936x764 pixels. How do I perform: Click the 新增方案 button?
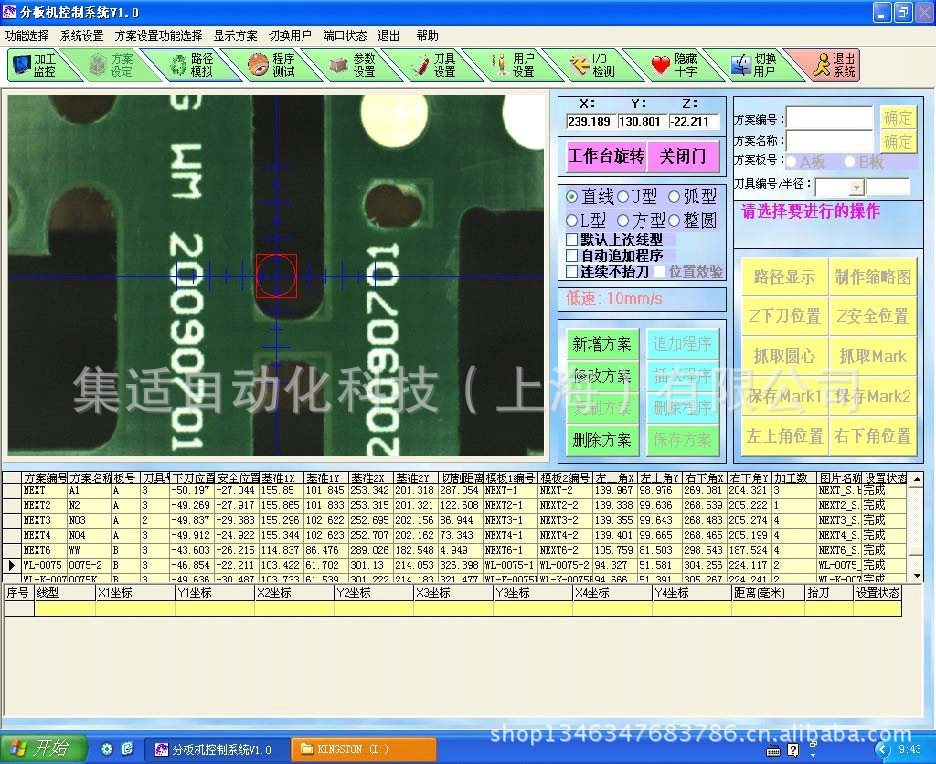coord(602,344)
